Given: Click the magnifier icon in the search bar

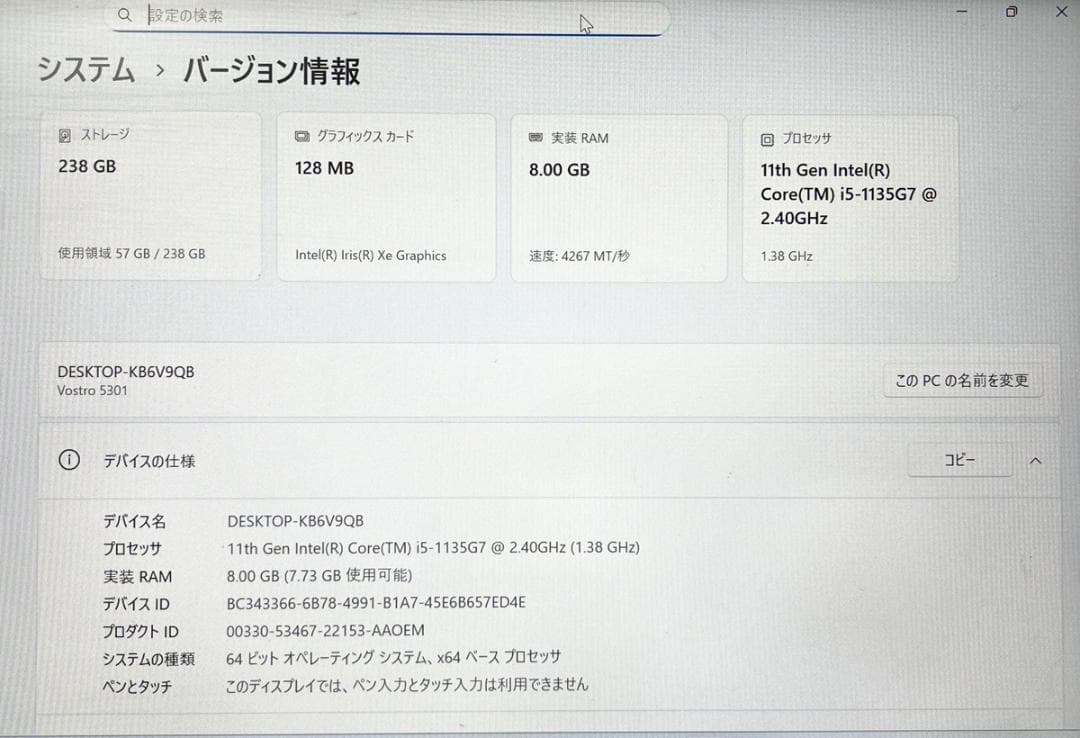Looking at the screenshot, I should click(124, 15).
